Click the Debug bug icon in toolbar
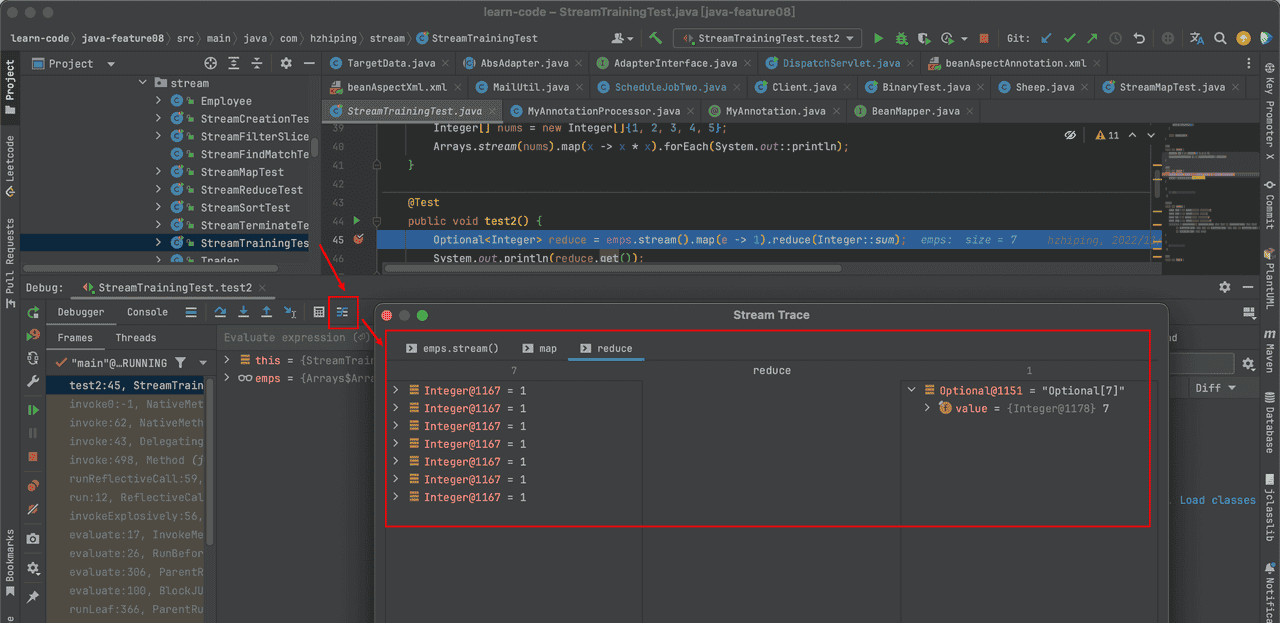This screenshot has height=623, width=1280. pos(901,39)
